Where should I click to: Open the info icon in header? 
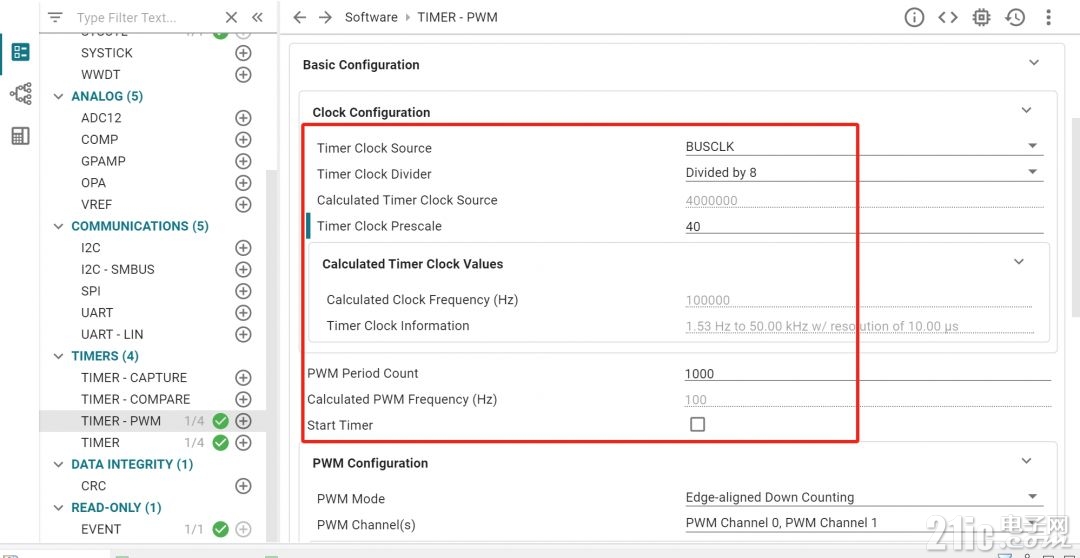coord(914,17)
